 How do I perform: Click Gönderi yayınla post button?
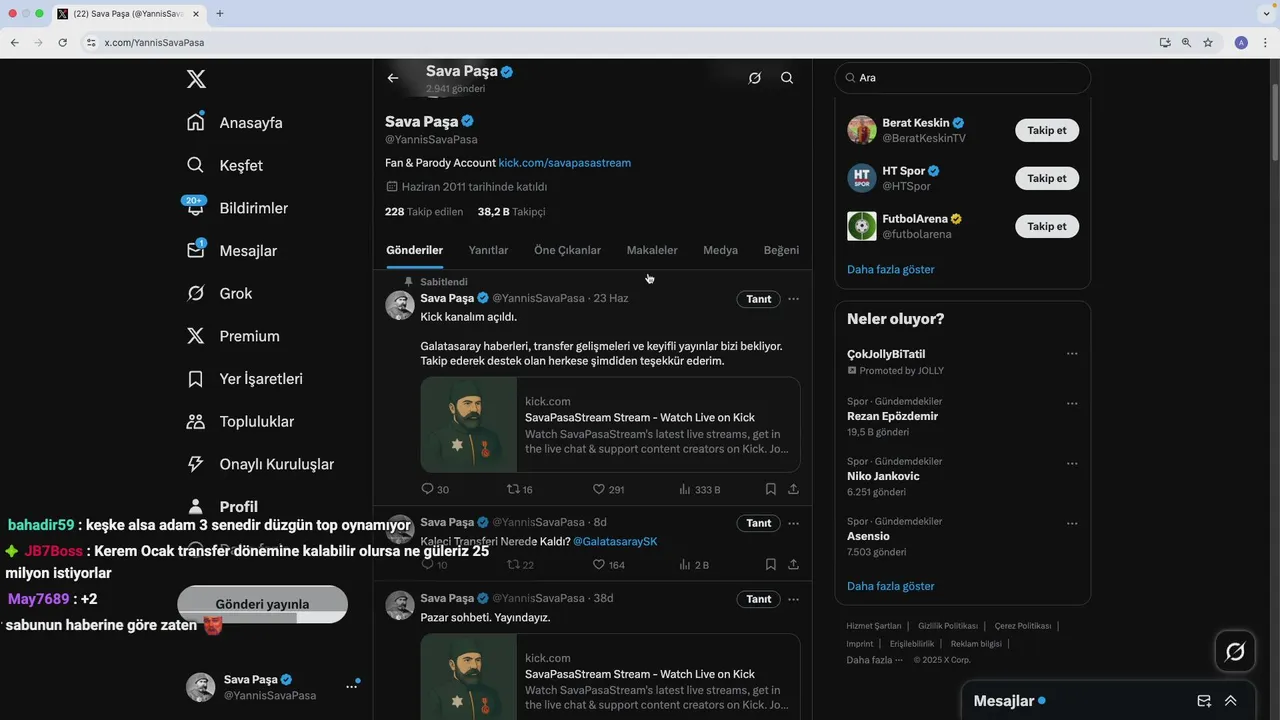(x=262, y=604)
